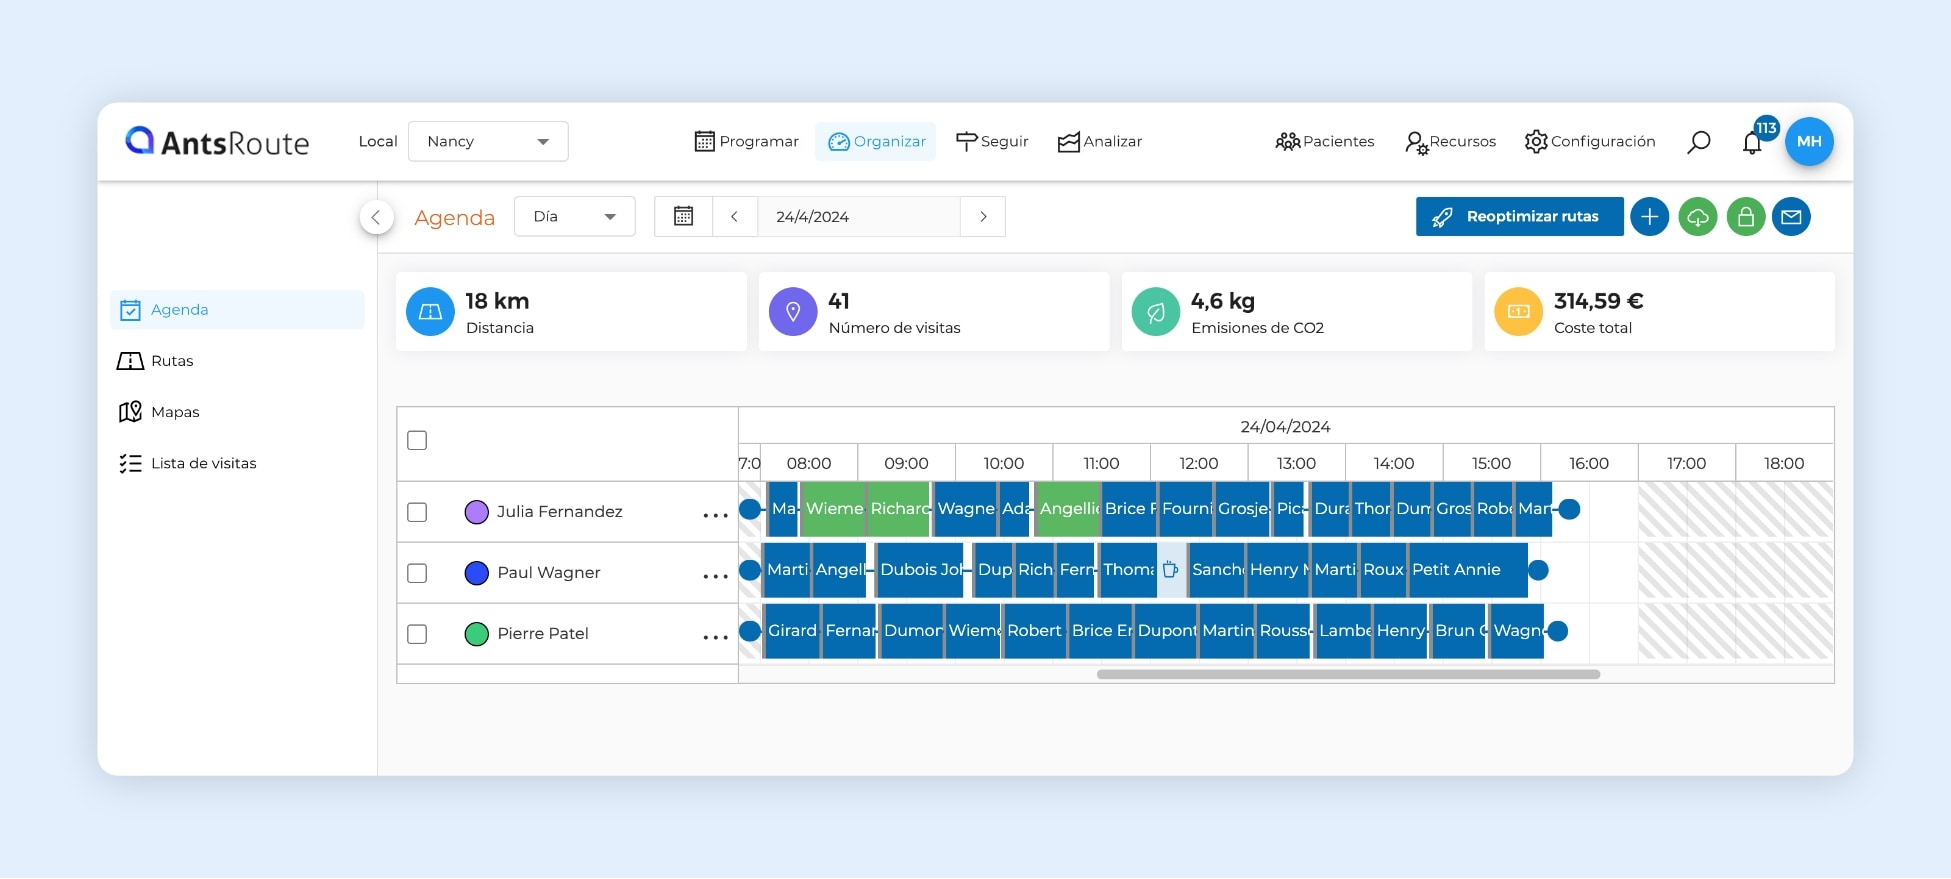Click the Reoptimizar rutas button
This screenshot has height=879, width=1951.
tap(1518, 217)
